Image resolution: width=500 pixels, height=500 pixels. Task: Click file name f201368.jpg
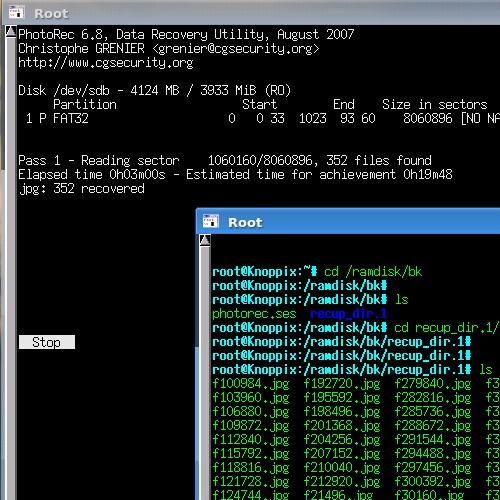point(342,426)
